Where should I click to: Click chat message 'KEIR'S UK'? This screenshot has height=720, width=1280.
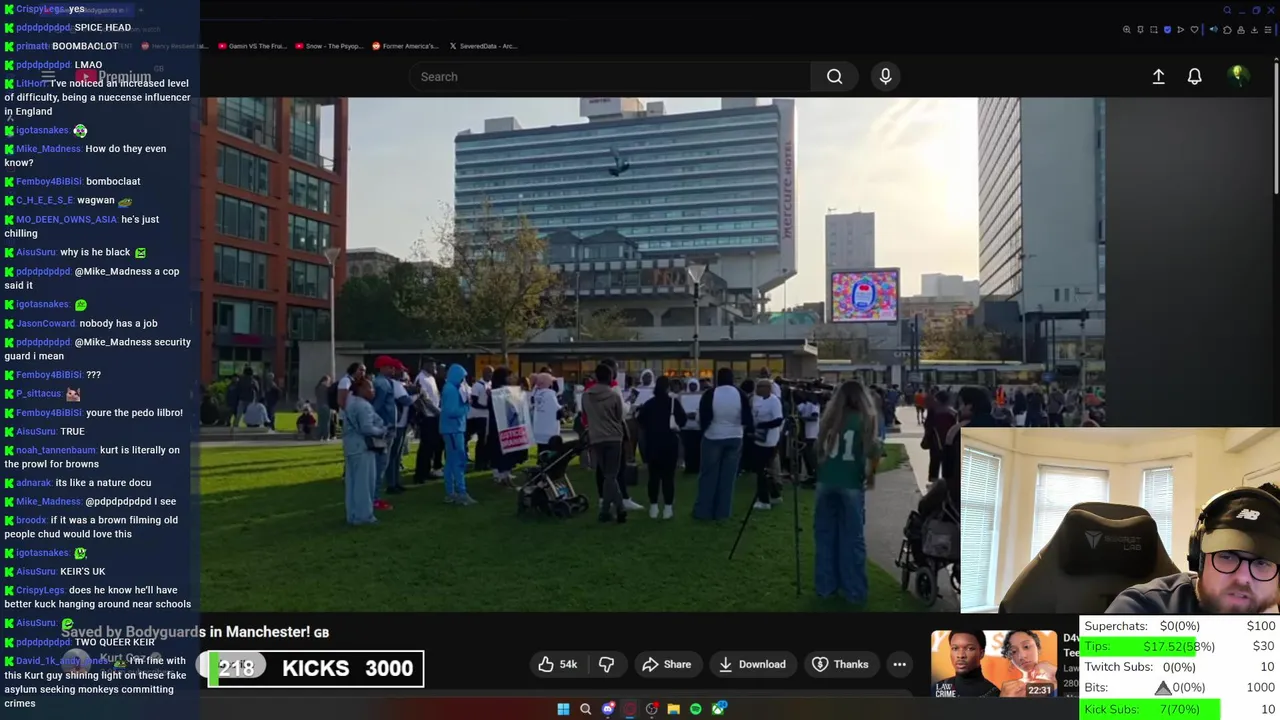tap(82, 572)
